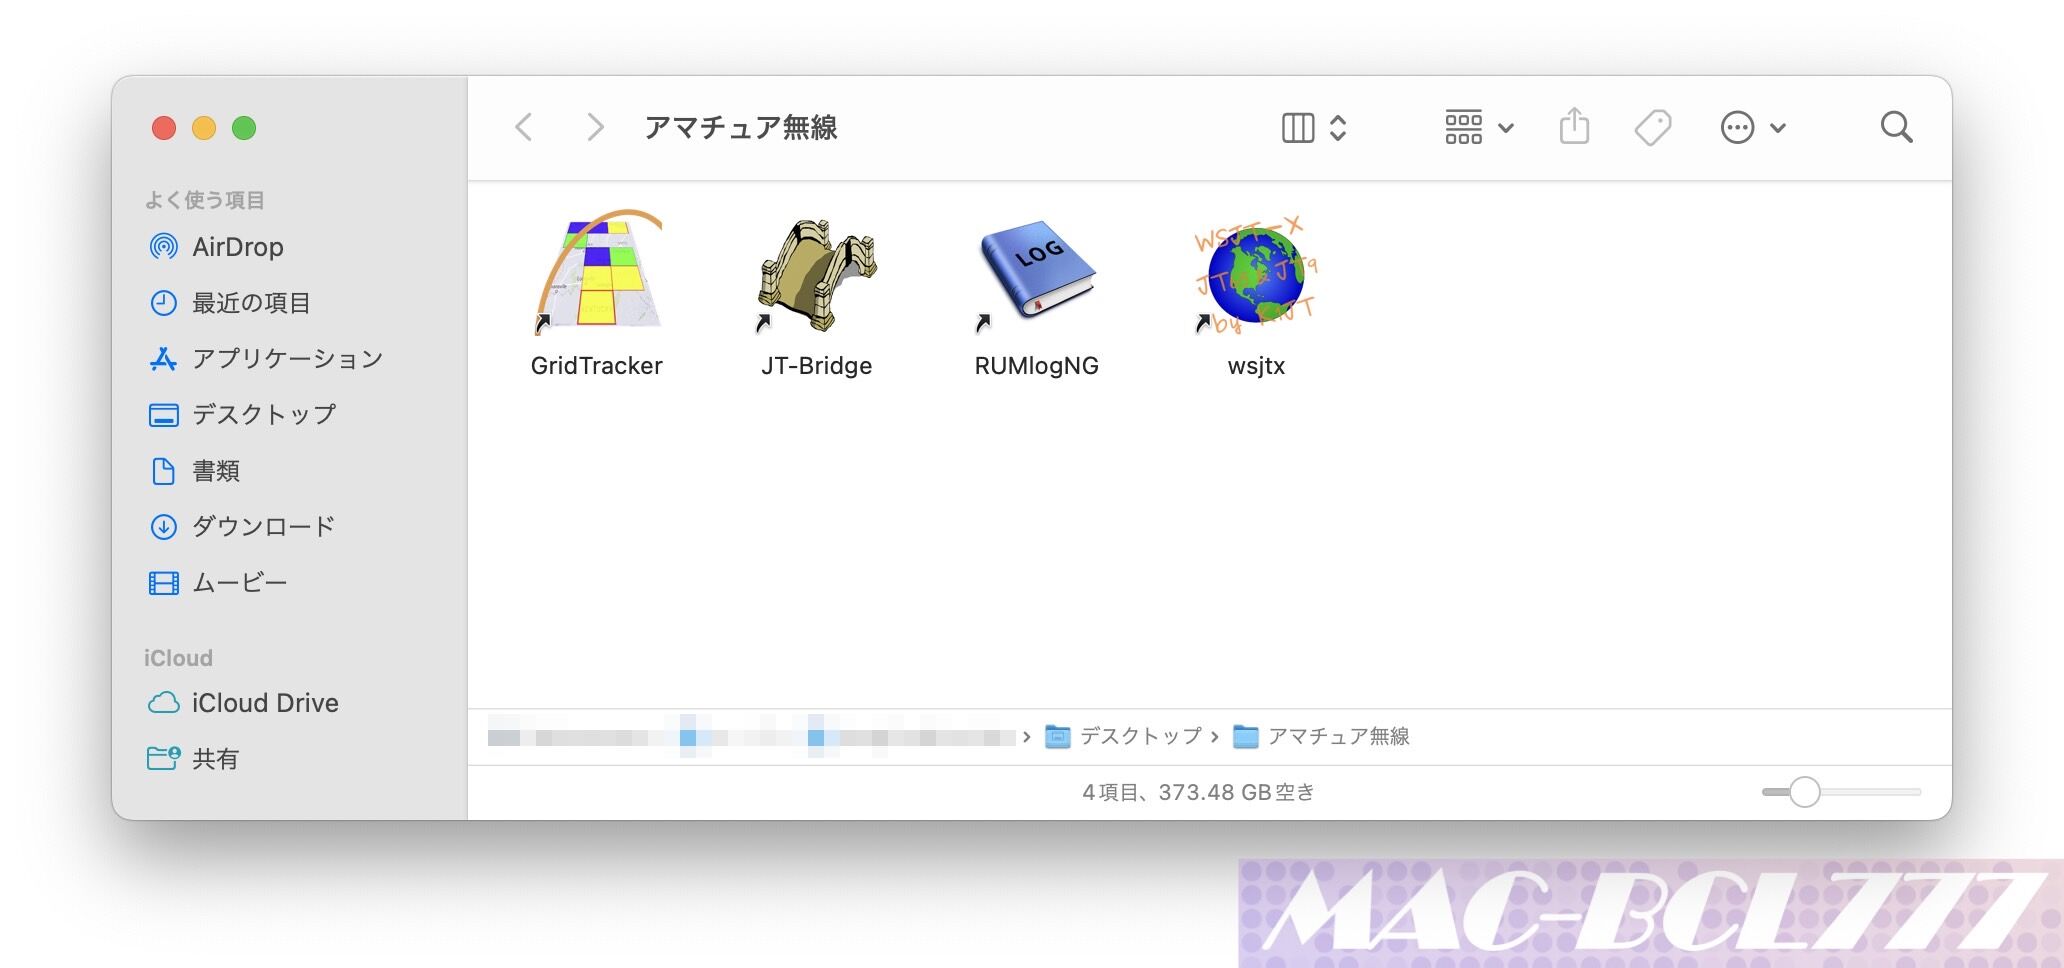The height and width of the screenshot is (968, 2064).
Task: Open the More actions ellipsis menu
Action: click(x=1738, y=127)
